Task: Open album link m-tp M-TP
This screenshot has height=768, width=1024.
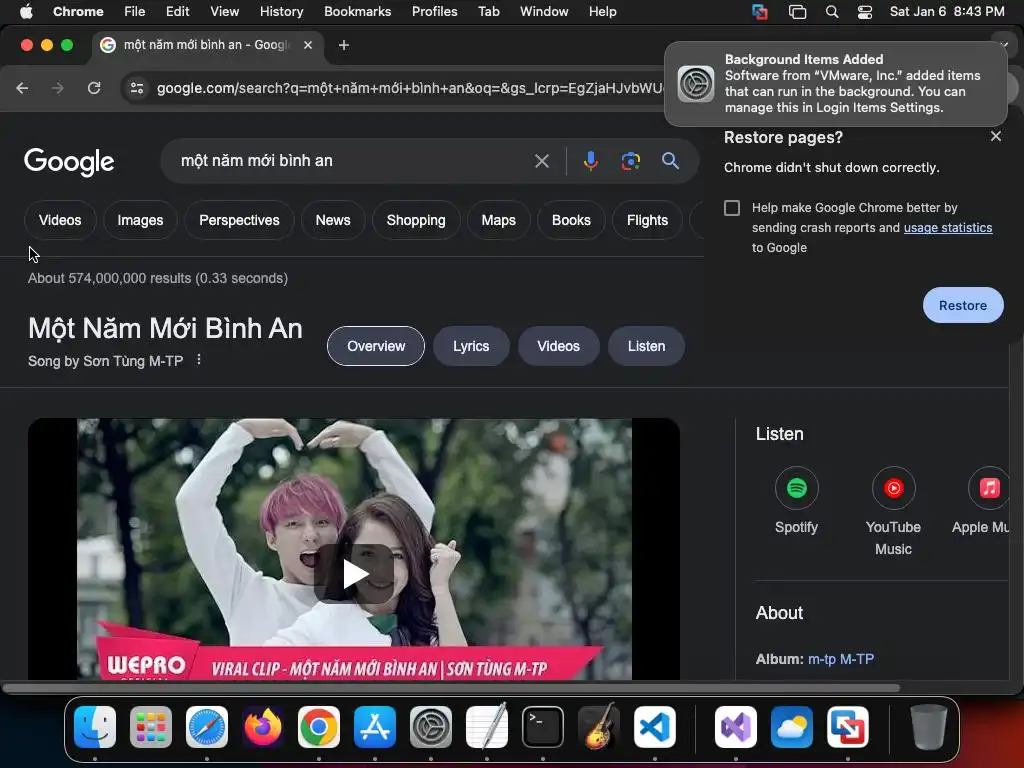Action: pos(841,659)
